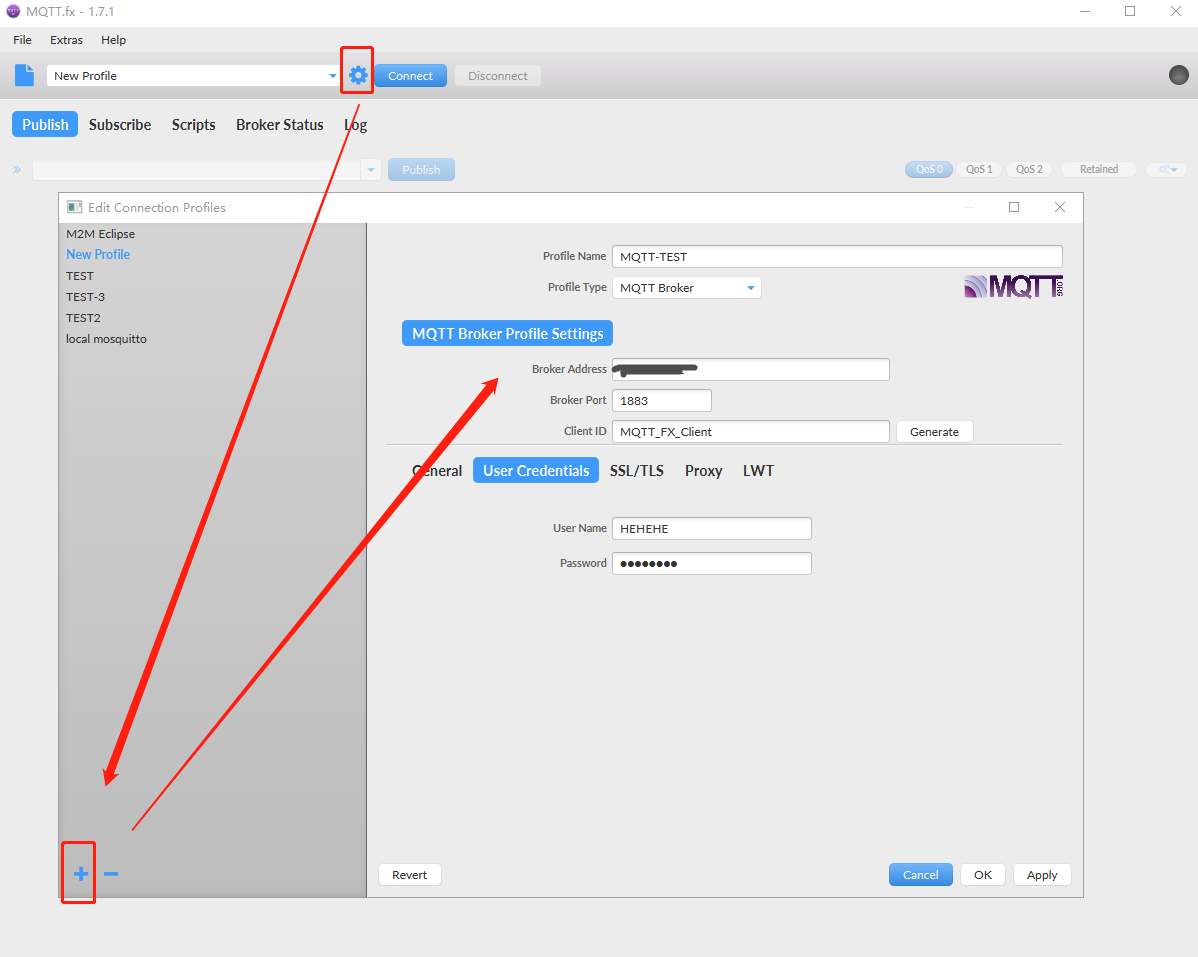Maximize the Edit Connection Profiles dialog
This screenshot has width=1198, height=957.
tap(1014, 207)
